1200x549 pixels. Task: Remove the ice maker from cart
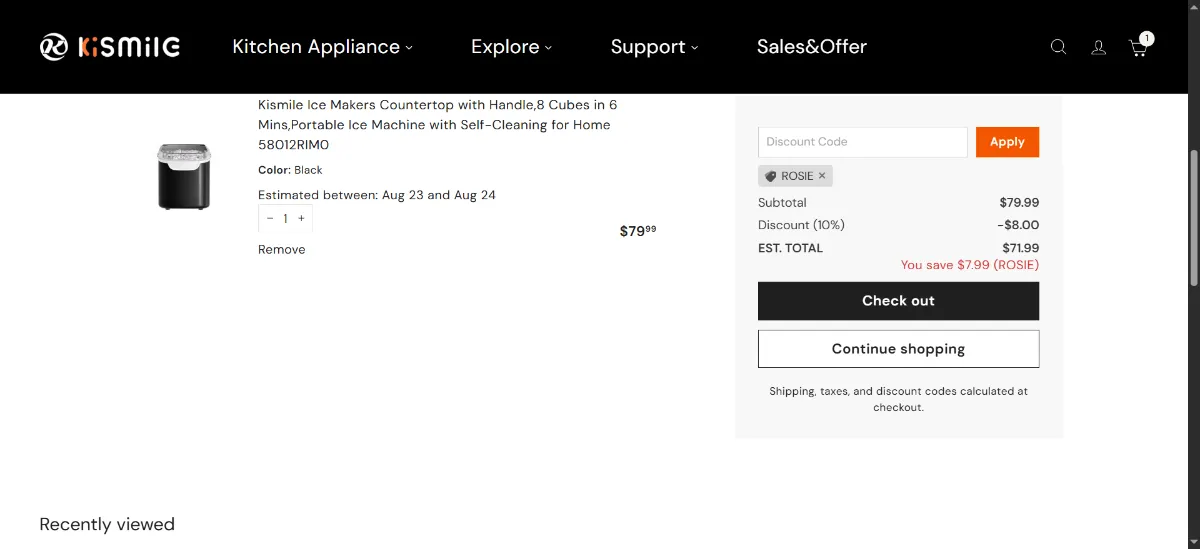(282, 249)
